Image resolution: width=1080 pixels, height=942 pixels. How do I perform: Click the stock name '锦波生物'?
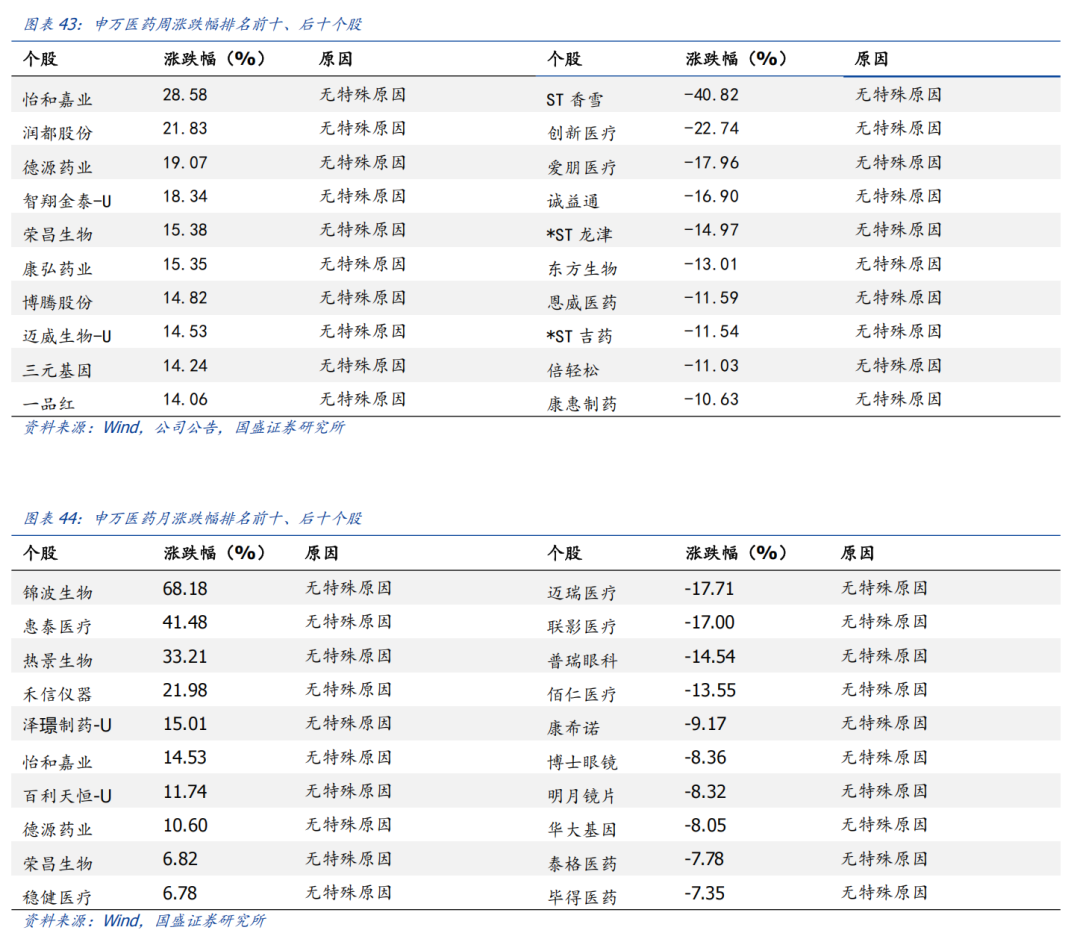[57, 593]
